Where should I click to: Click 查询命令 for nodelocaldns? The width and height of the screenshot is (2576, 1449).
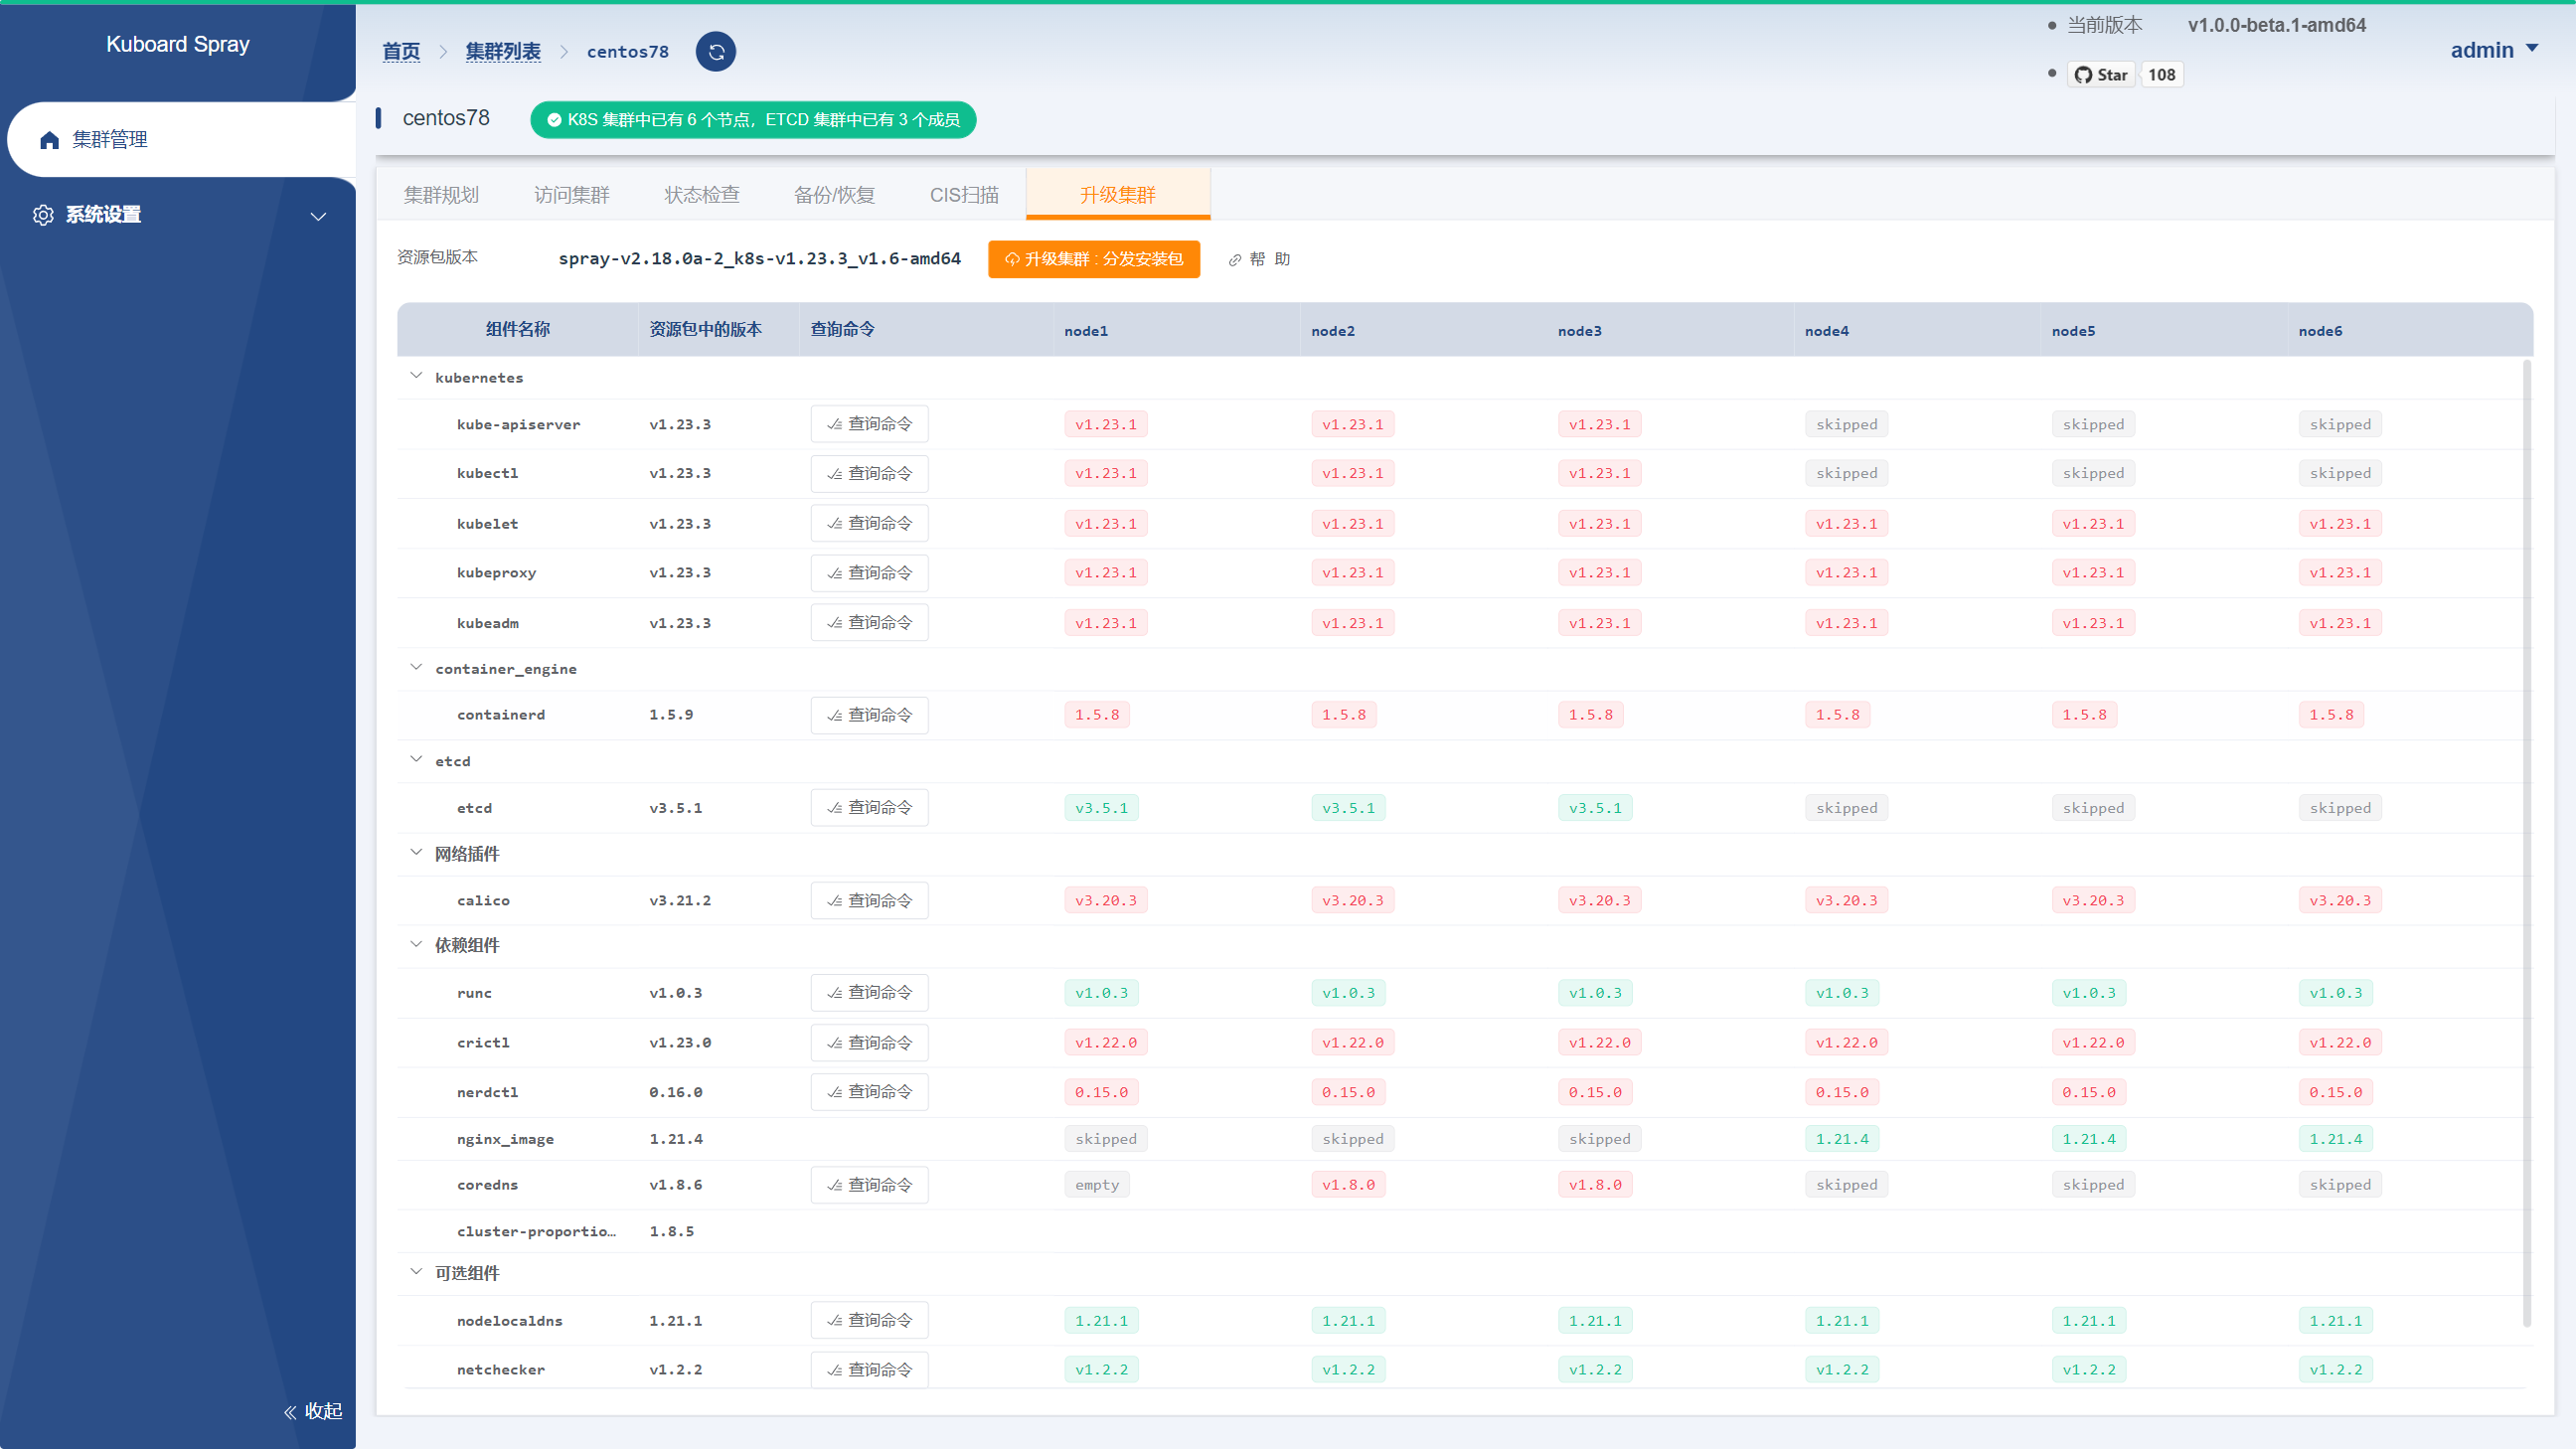coord(869,1321)
